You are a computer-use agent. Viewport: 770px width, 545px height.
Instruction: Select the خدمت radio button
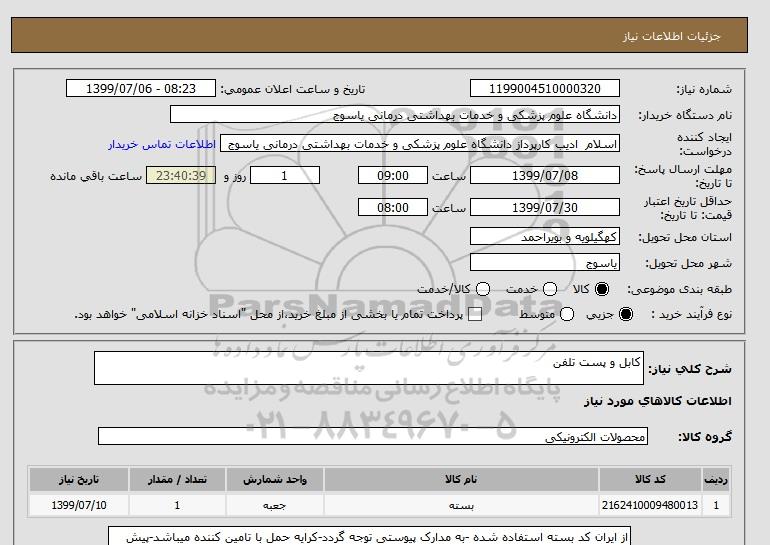click(x=550, y=289)
